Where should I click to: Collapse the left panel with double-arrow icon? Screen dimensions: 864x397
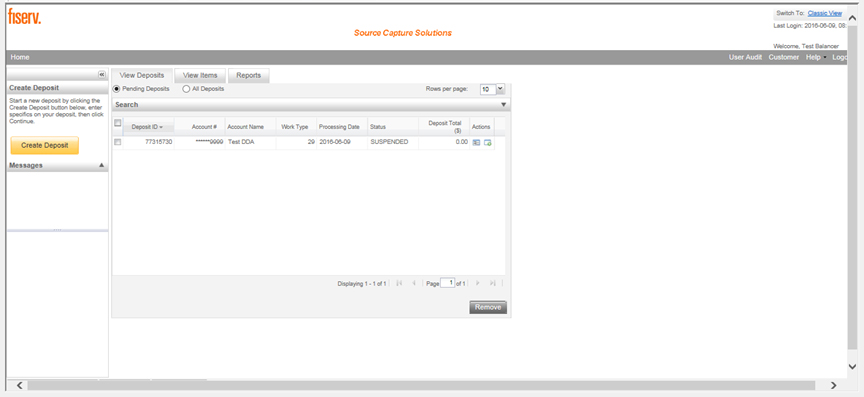(101, 74)
